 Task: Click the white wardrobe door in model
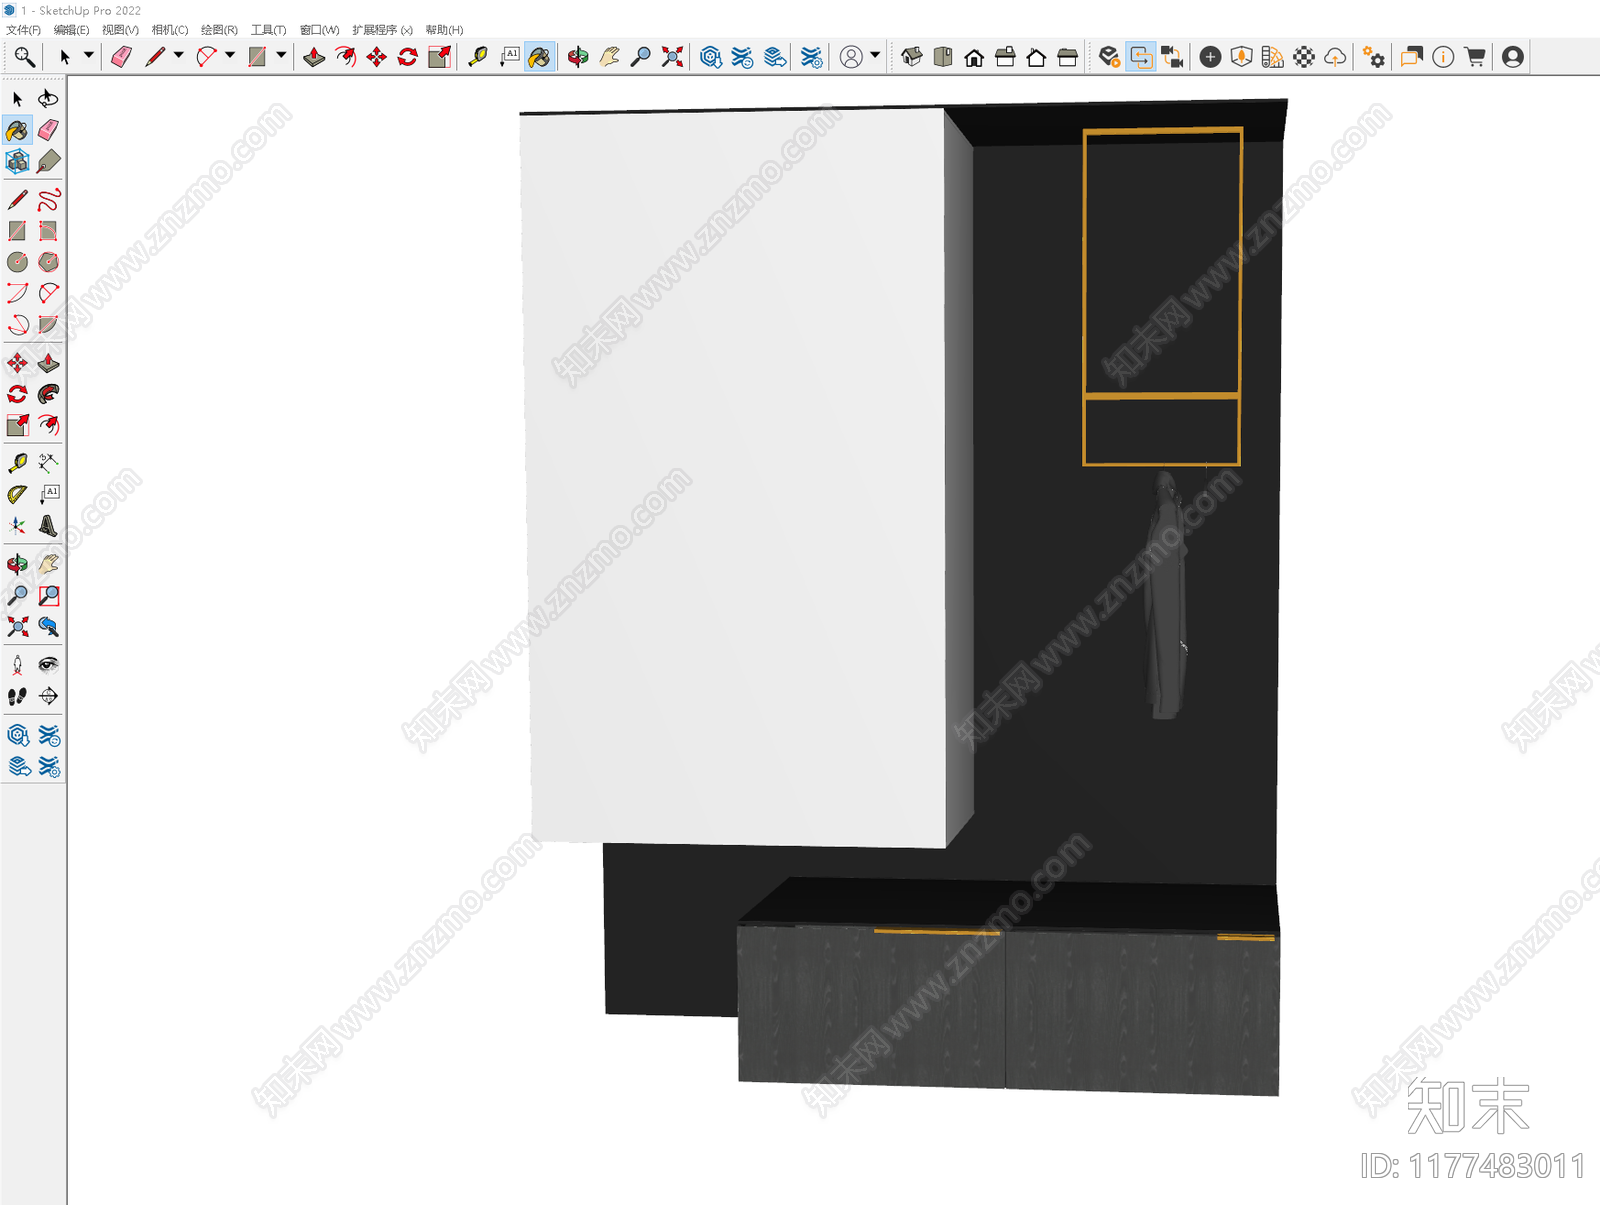coord(735,478)
